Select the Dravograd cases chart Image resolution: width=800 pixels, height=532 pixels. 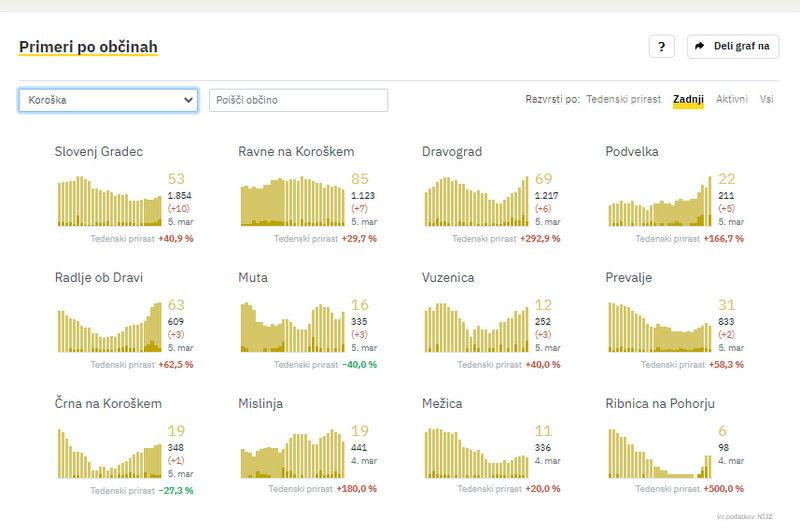click(x=476, y=201)
